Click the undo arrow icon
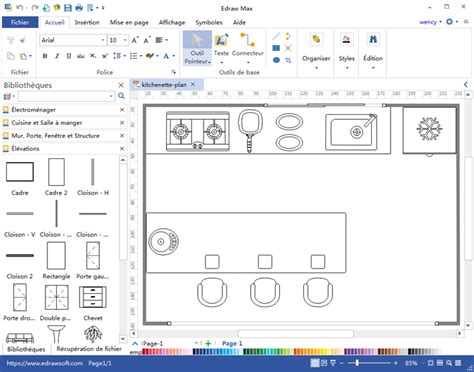The image size is (474, 372). [19, 7]
